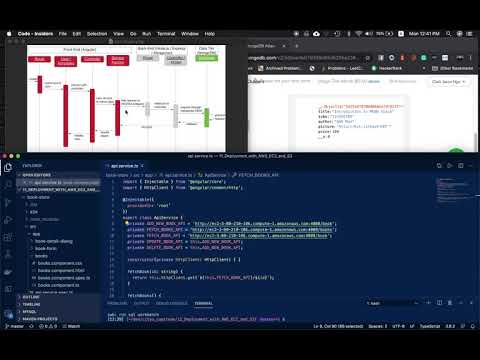Click the notifications bell in status bar
480x360 pixels.
pyautogui.click(x=472, y=326)
